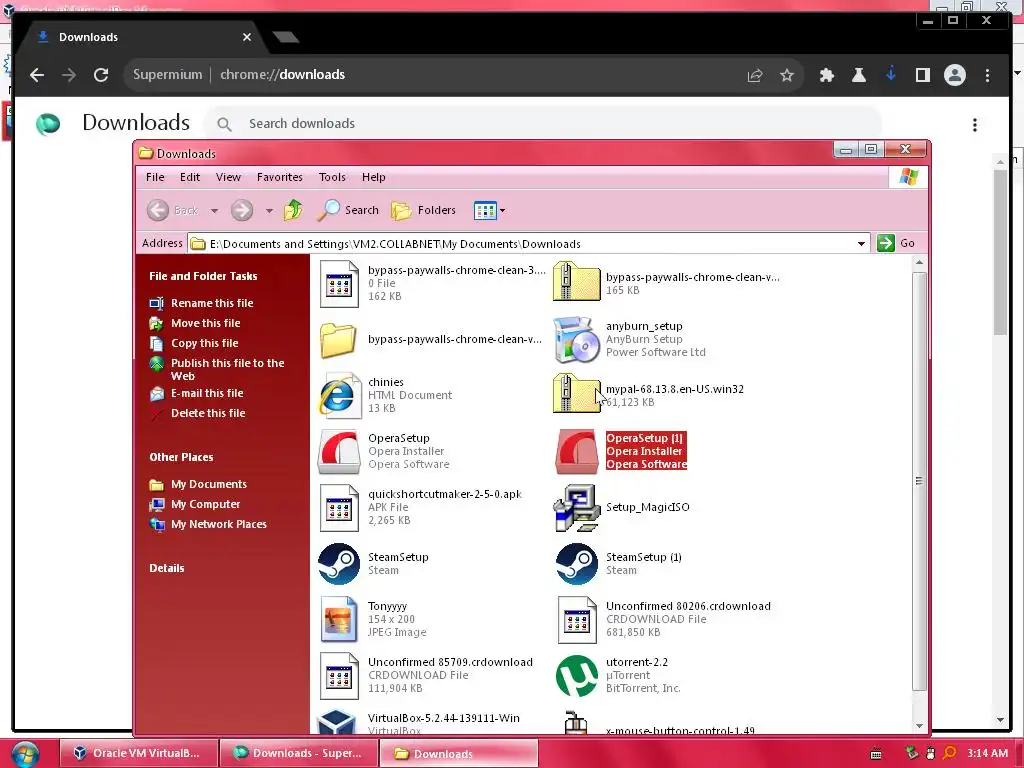Toggle the browser side panel icon
The width and height of the screenshot is (1024, 768).
point(923,75)
